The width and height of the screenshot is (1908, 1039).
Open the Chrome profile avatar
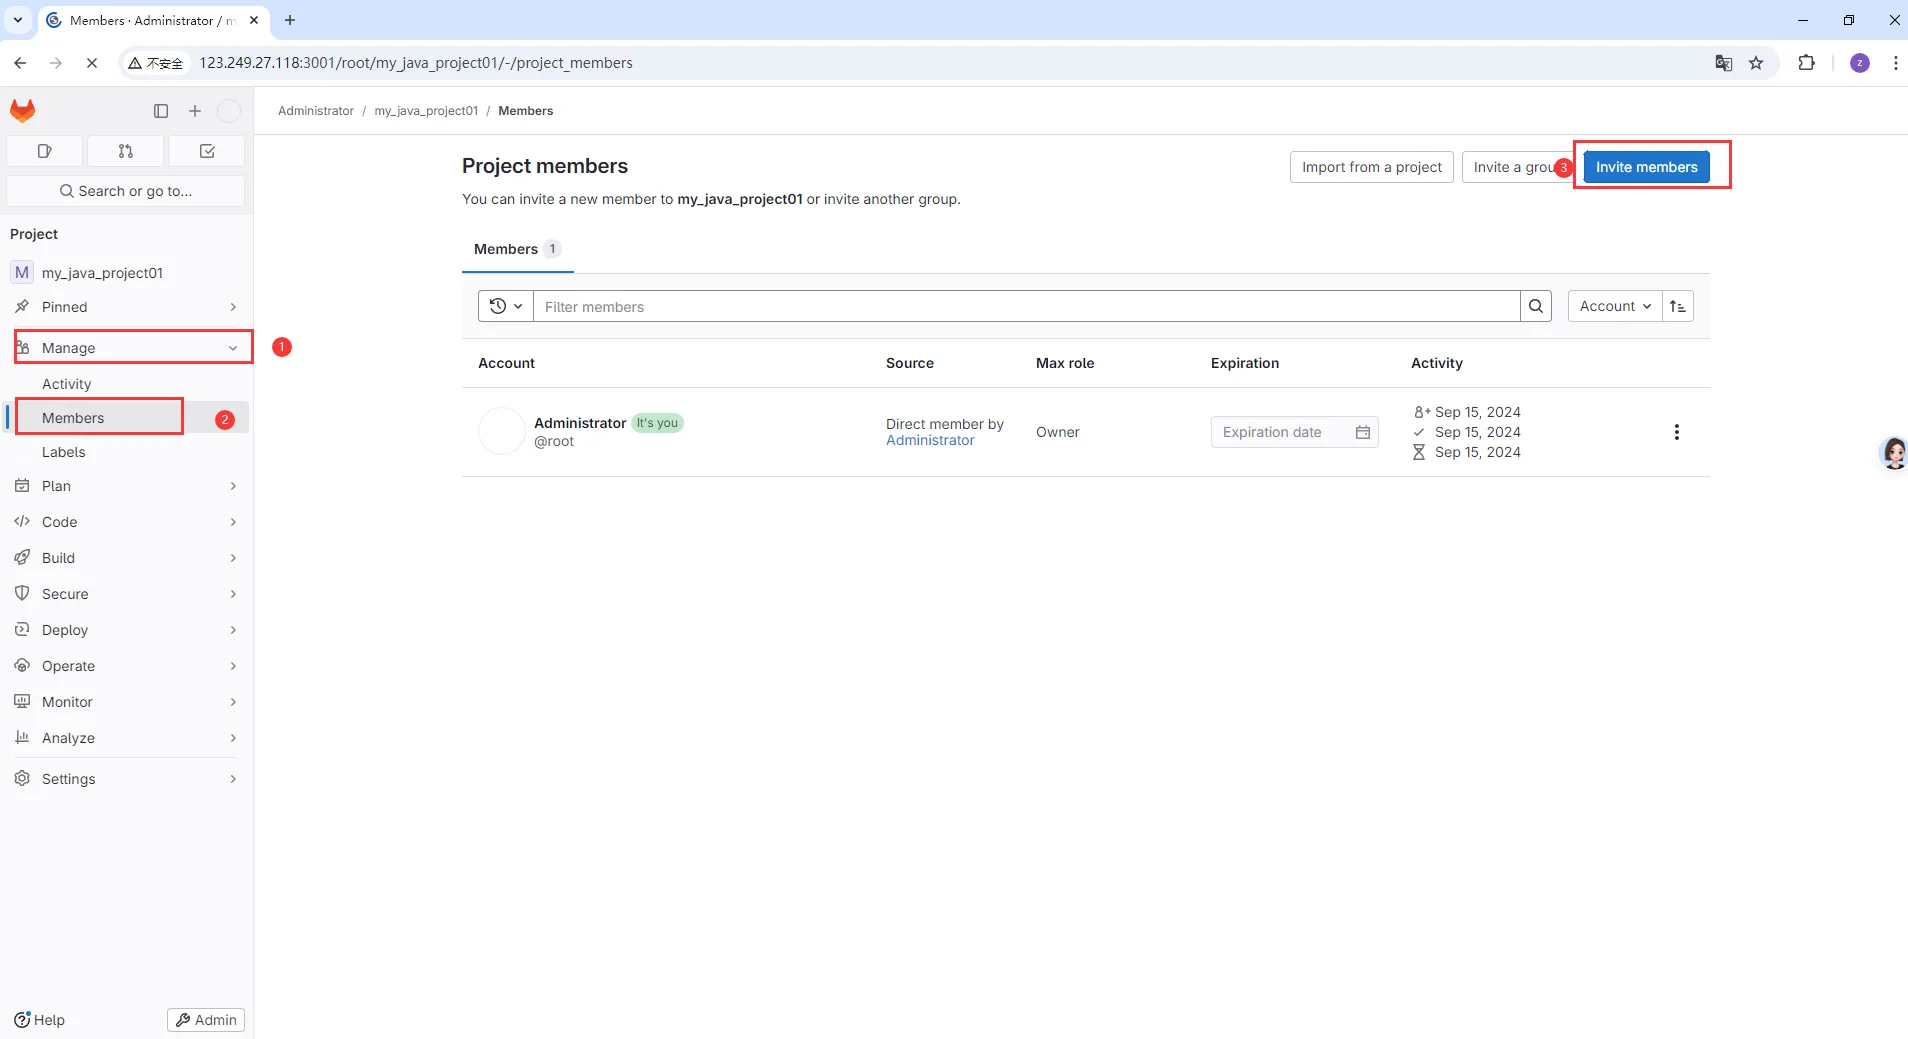(1860, 63)
